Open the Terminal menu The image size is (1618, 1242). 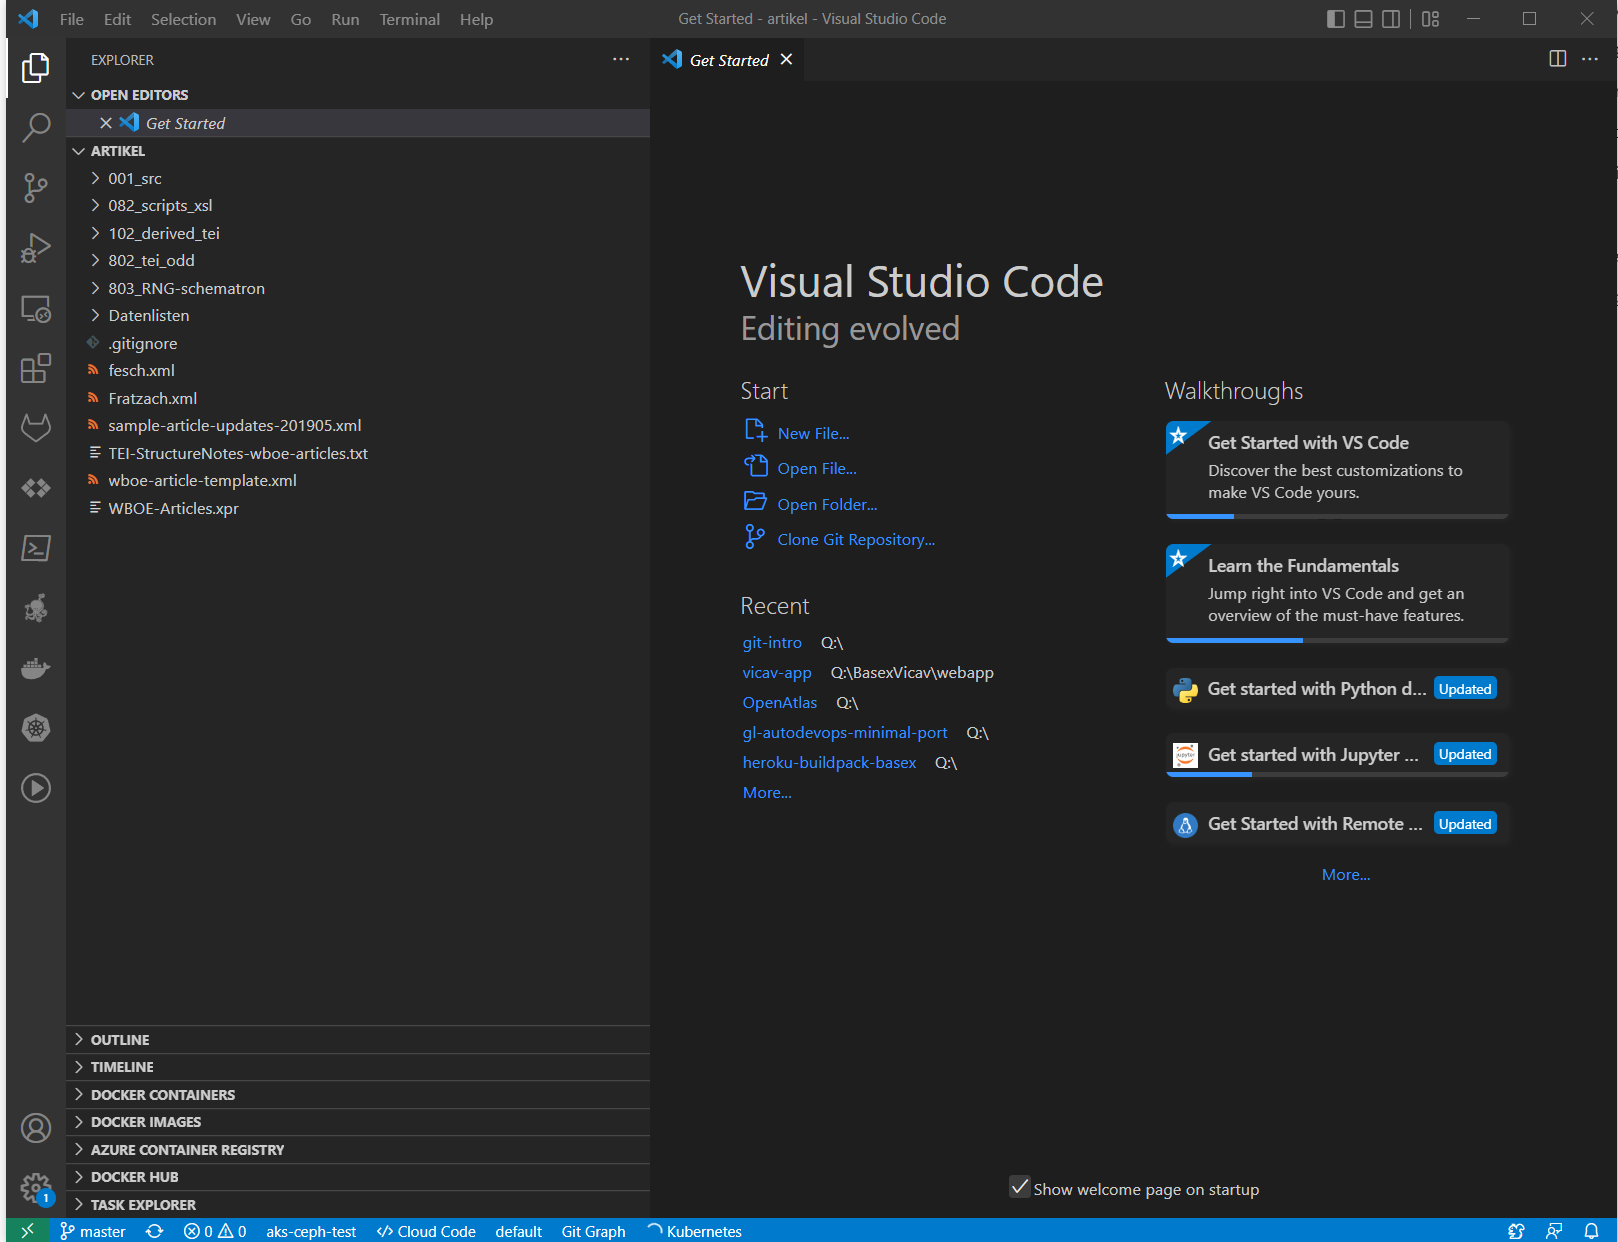tap(409, 19)
